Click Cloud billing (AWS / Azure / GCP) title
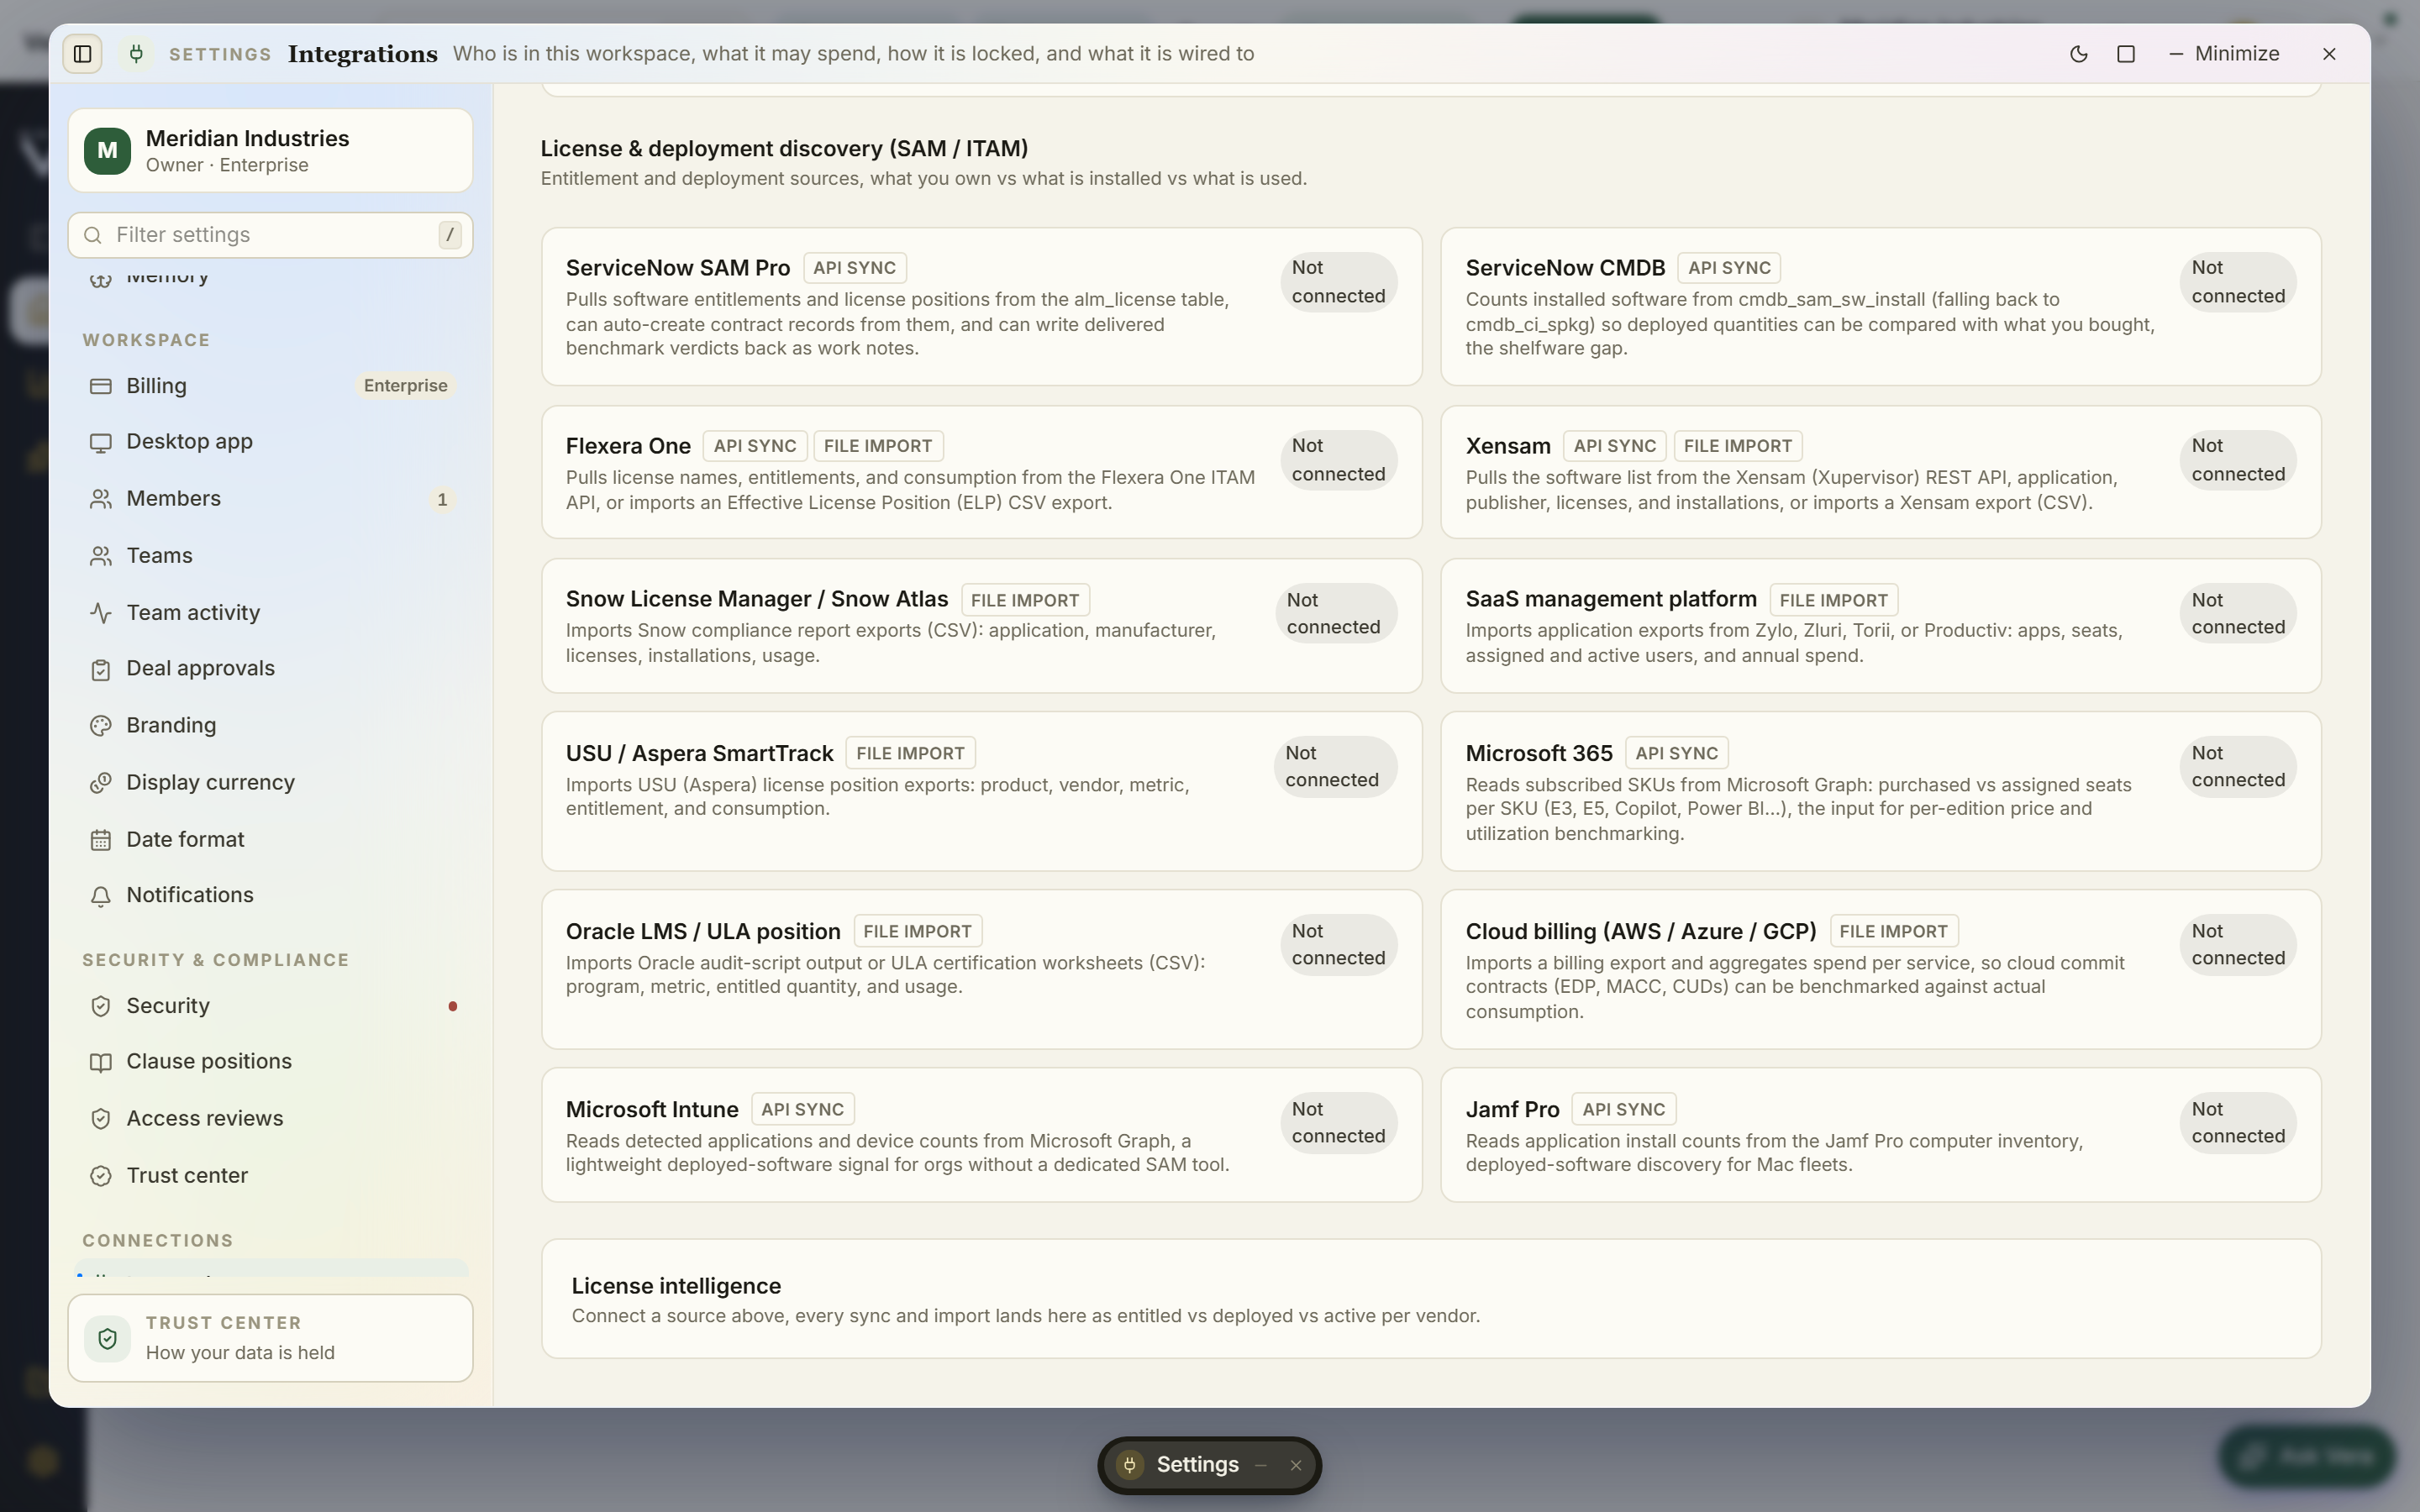This screenshot has height=1512, width=2420. tap(1641, 931)
